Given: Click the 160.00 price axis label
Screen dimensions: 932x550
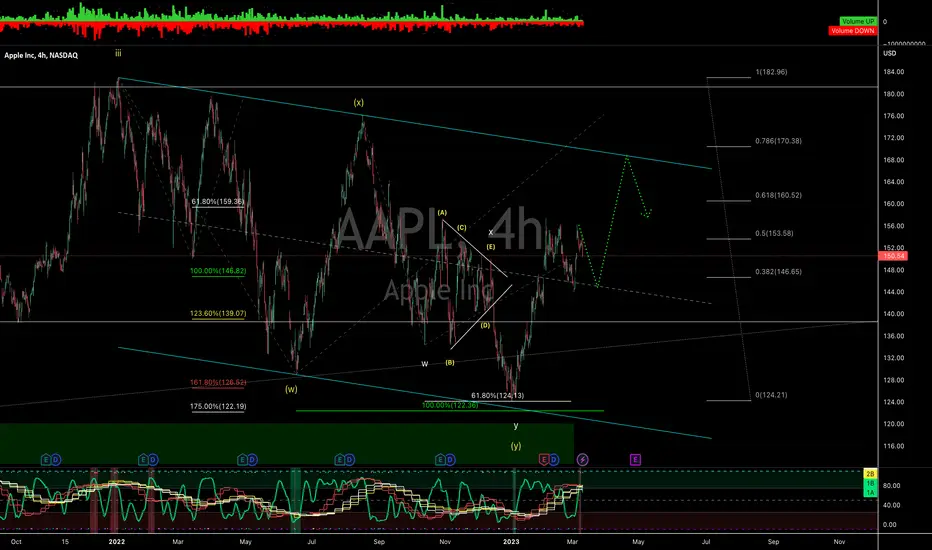Looking at the screenshot, I should pyautogui.click(x=893, y=203).
